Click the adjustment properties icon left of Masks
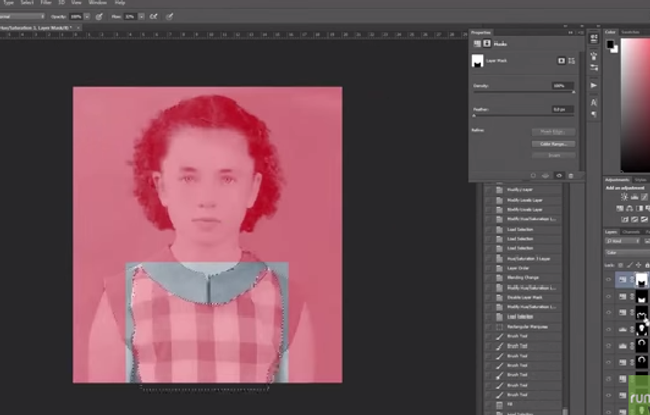 477,44
